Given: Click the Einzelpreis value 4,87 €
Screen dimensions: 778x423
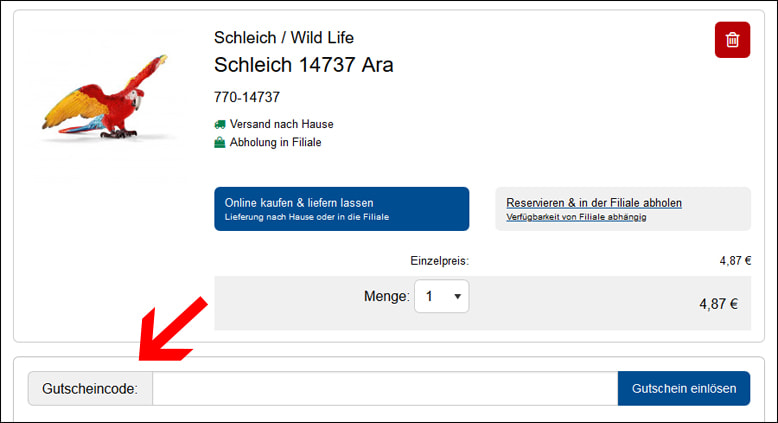Looking at the screenshot, I should [x=735, y=261].
